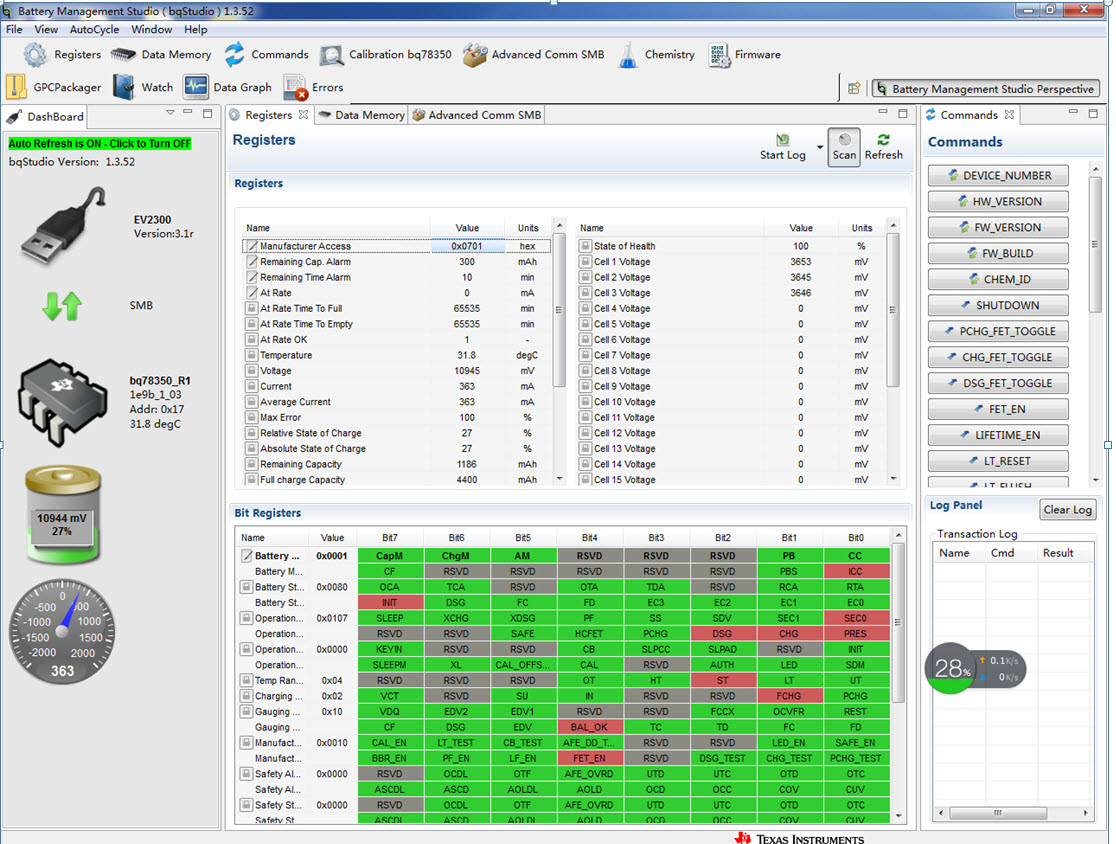Click the Clear Log button
Image resolution: width=1116 pixels, height=844 pixels.
coord(1067,510)
